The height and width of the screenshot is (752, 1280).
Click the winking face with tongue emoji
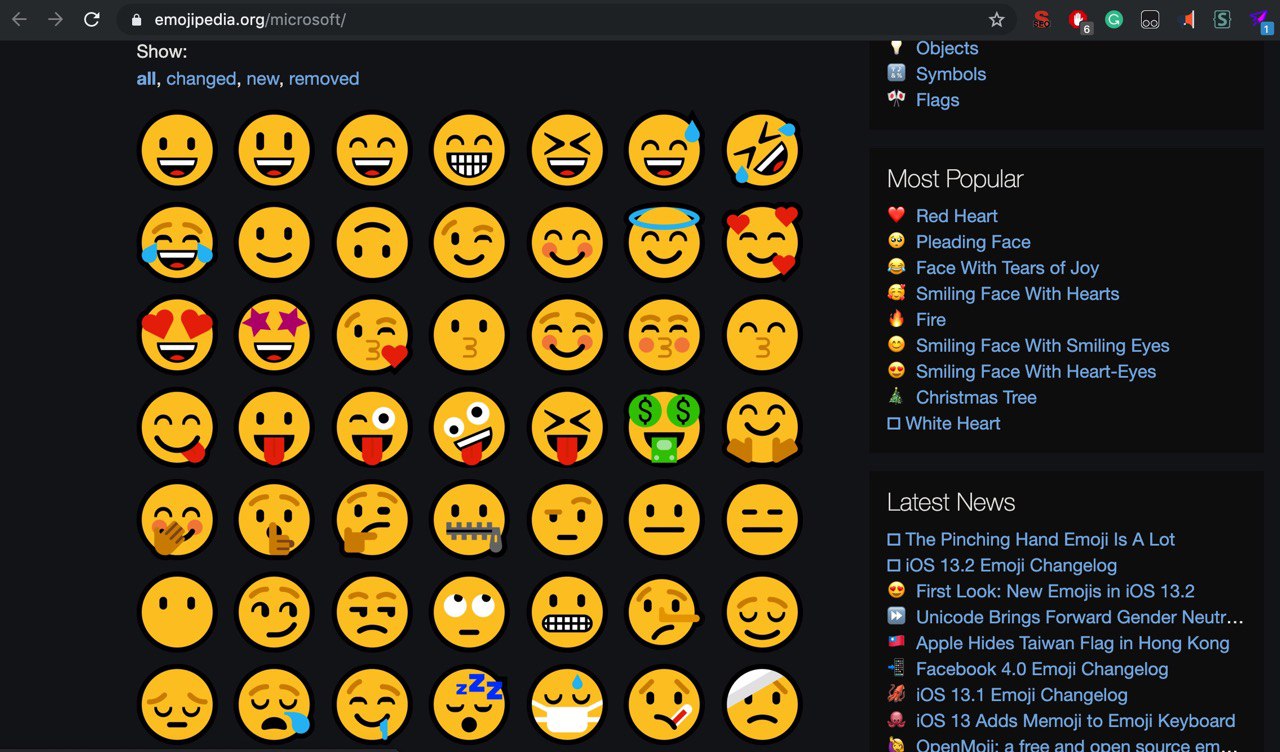point(372,427)
